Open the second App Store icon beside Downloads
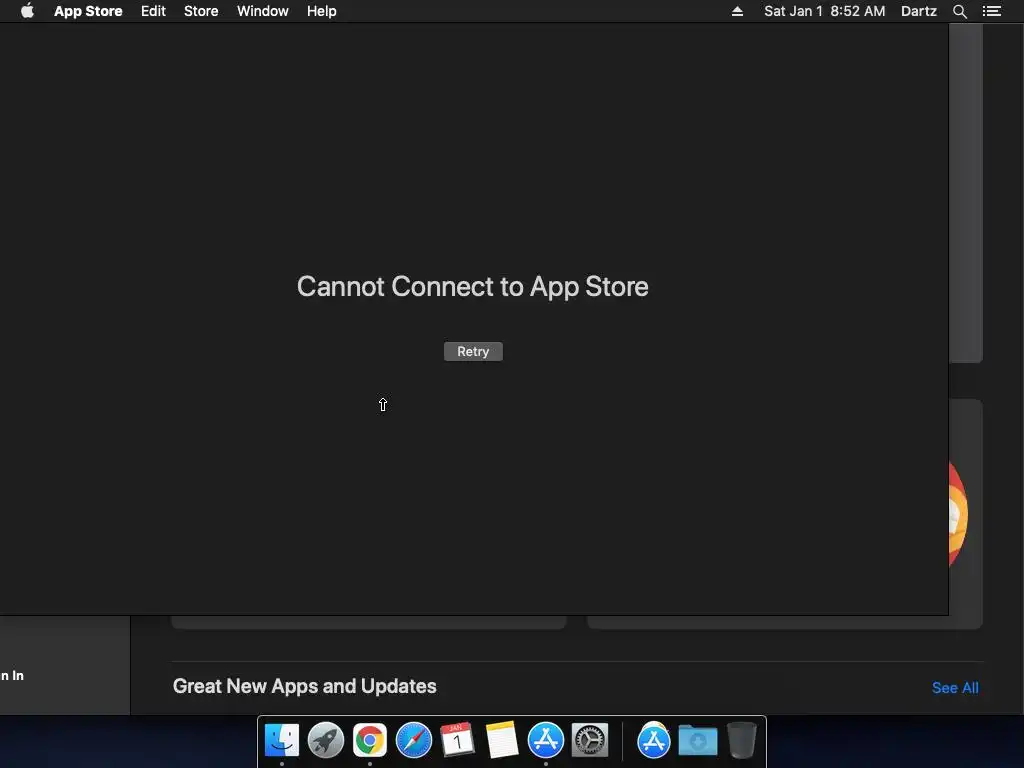The height and width of the screenshot is (768, 1024). click(654, 741)
